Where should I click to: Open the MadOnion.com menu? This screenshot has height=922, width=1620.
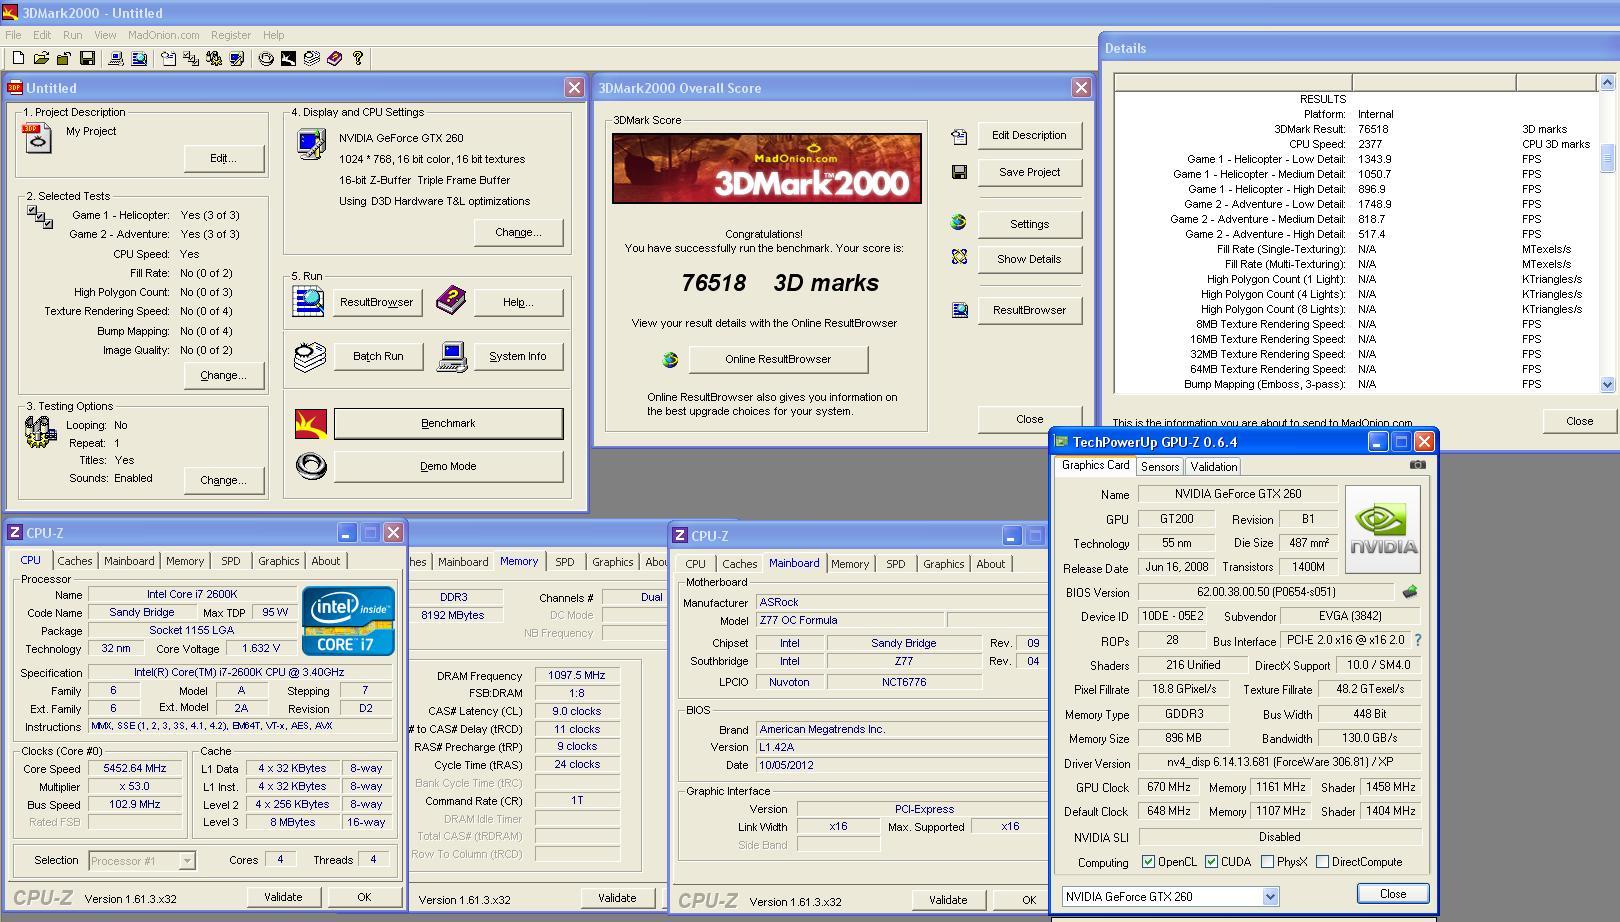point(163,35)
